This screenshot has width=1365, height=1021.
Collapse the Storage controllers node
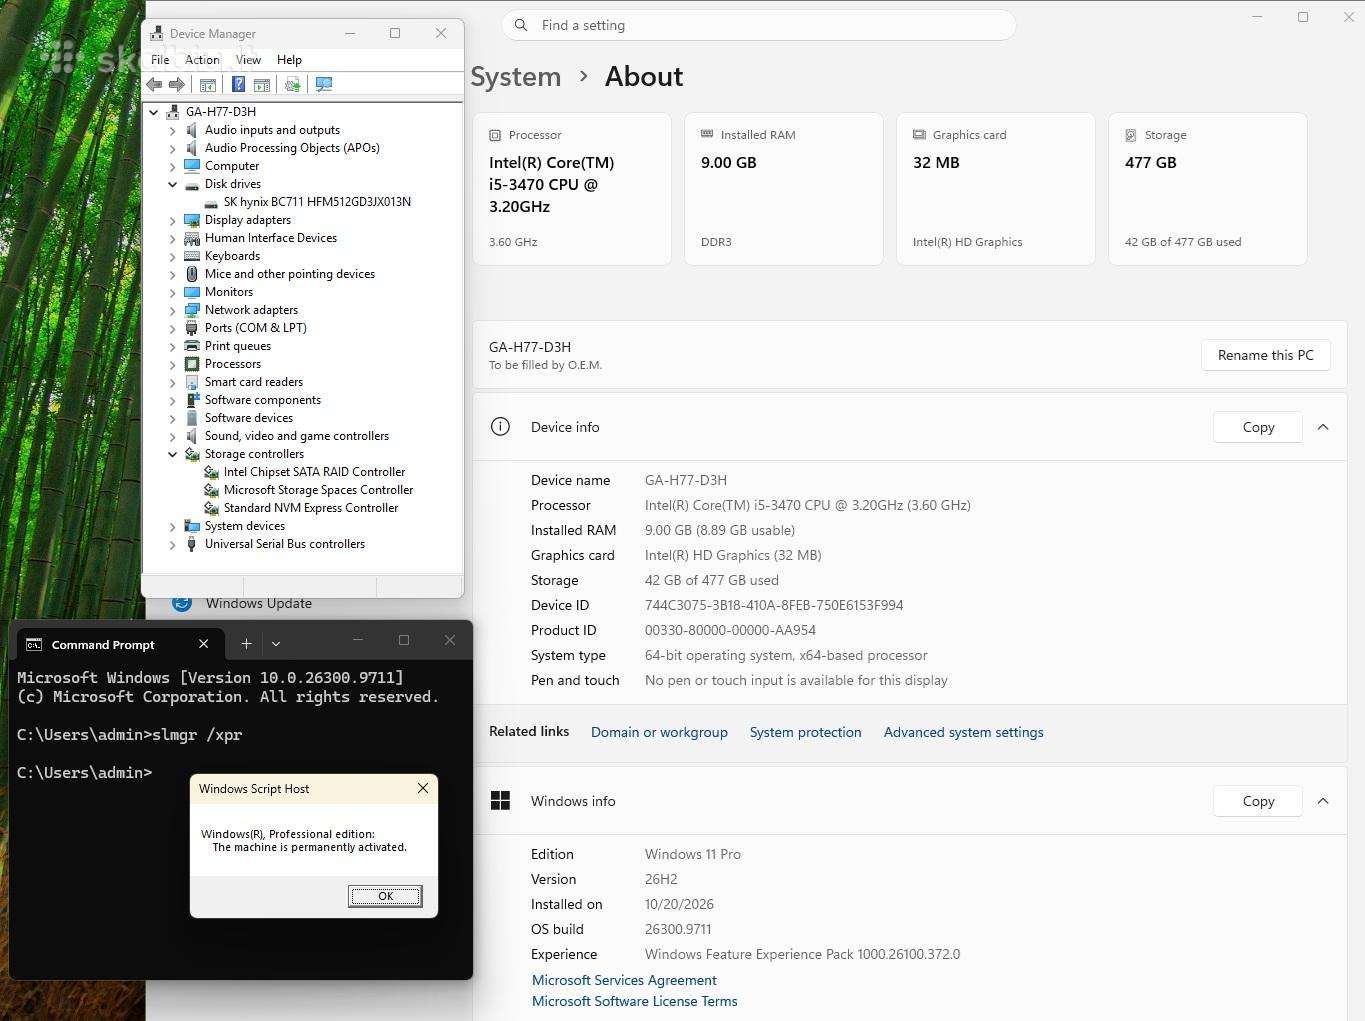[x=173, y=454]
